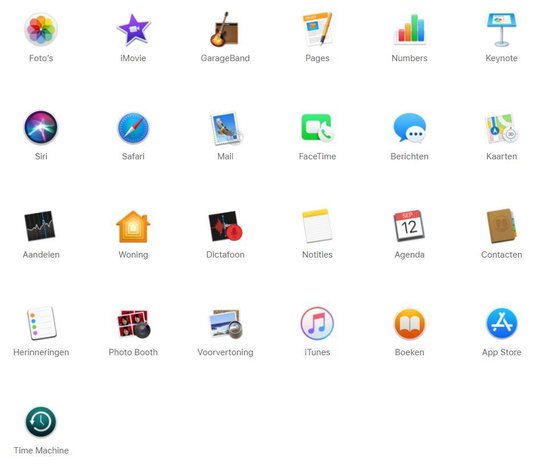The height and width of the screenshot is (466, 550).
Task: Select the "Contacten" label
Action: 502,255
